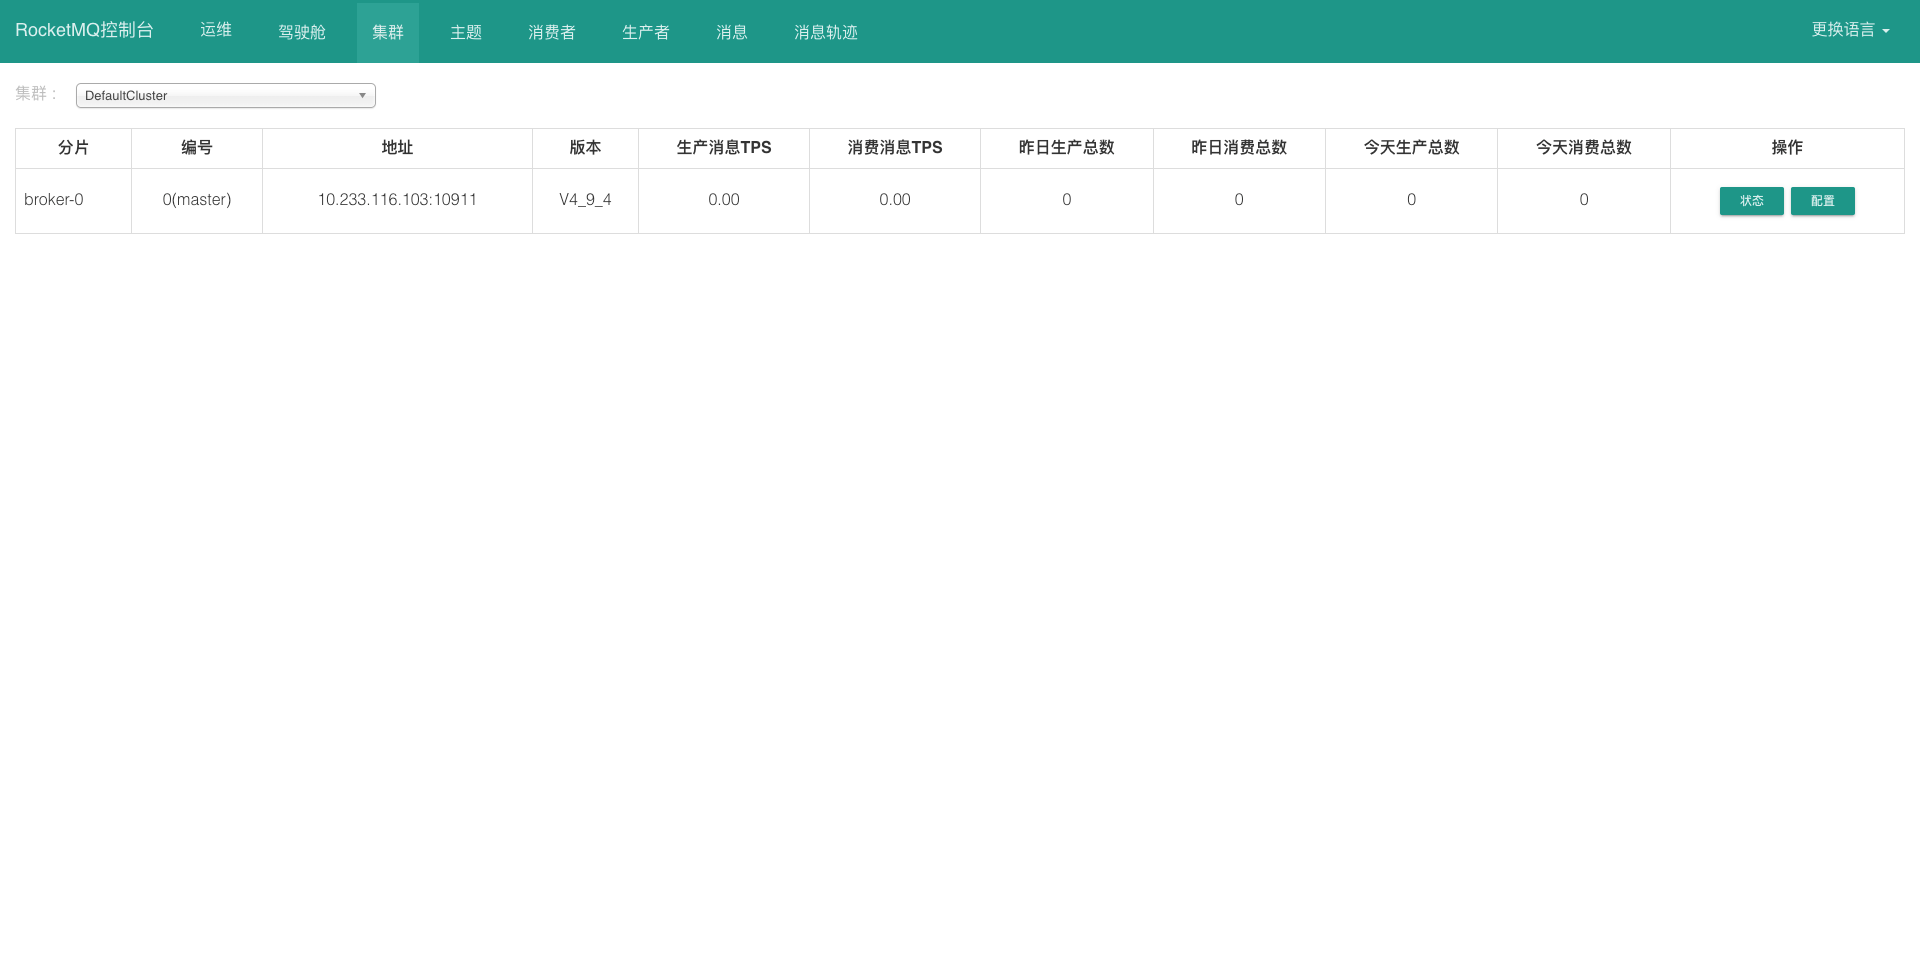Screen dimensions: 1920x976
Task: Go to the 主题 topic tab
Action: click(466, 32)
